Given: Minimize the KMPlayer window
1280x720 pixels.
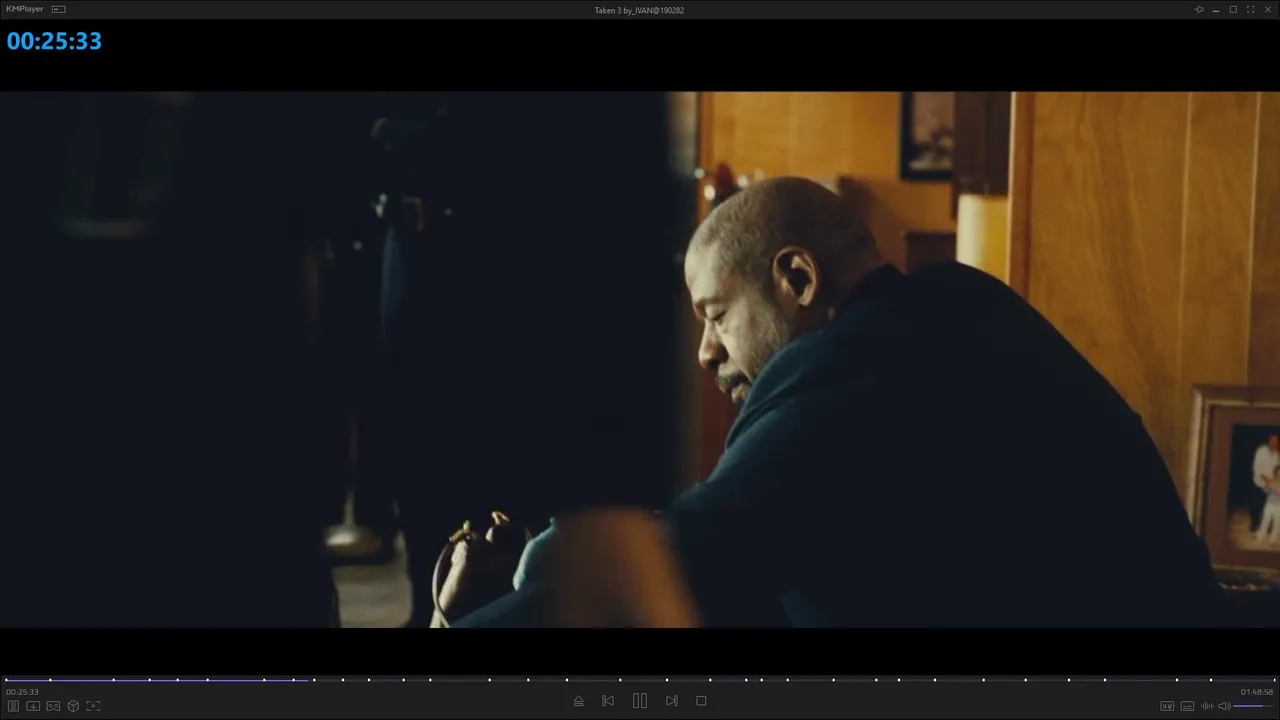Looking at the screenshot, I should click(1216, 10).
